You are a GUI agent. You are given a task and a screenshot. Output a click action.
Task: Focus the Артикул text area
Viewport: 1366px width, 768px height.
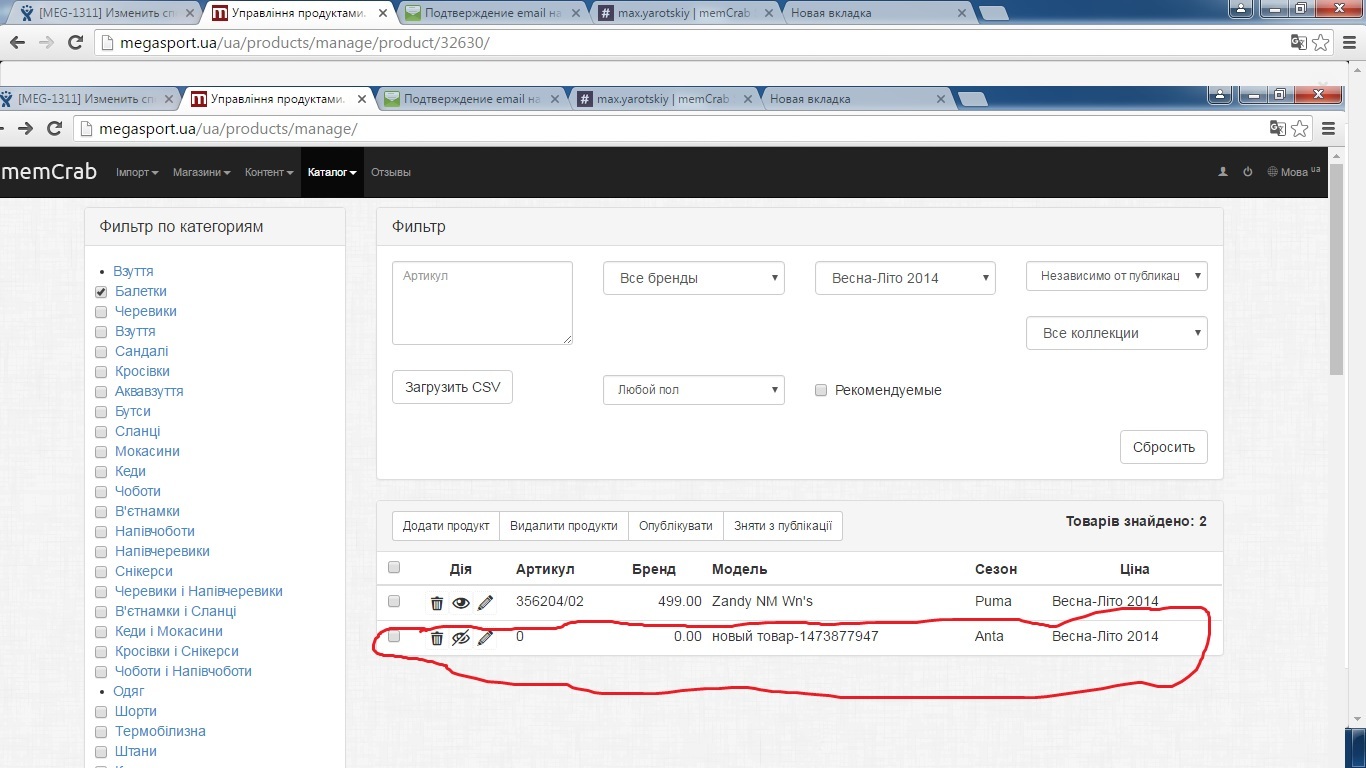[x=482, y=303]
